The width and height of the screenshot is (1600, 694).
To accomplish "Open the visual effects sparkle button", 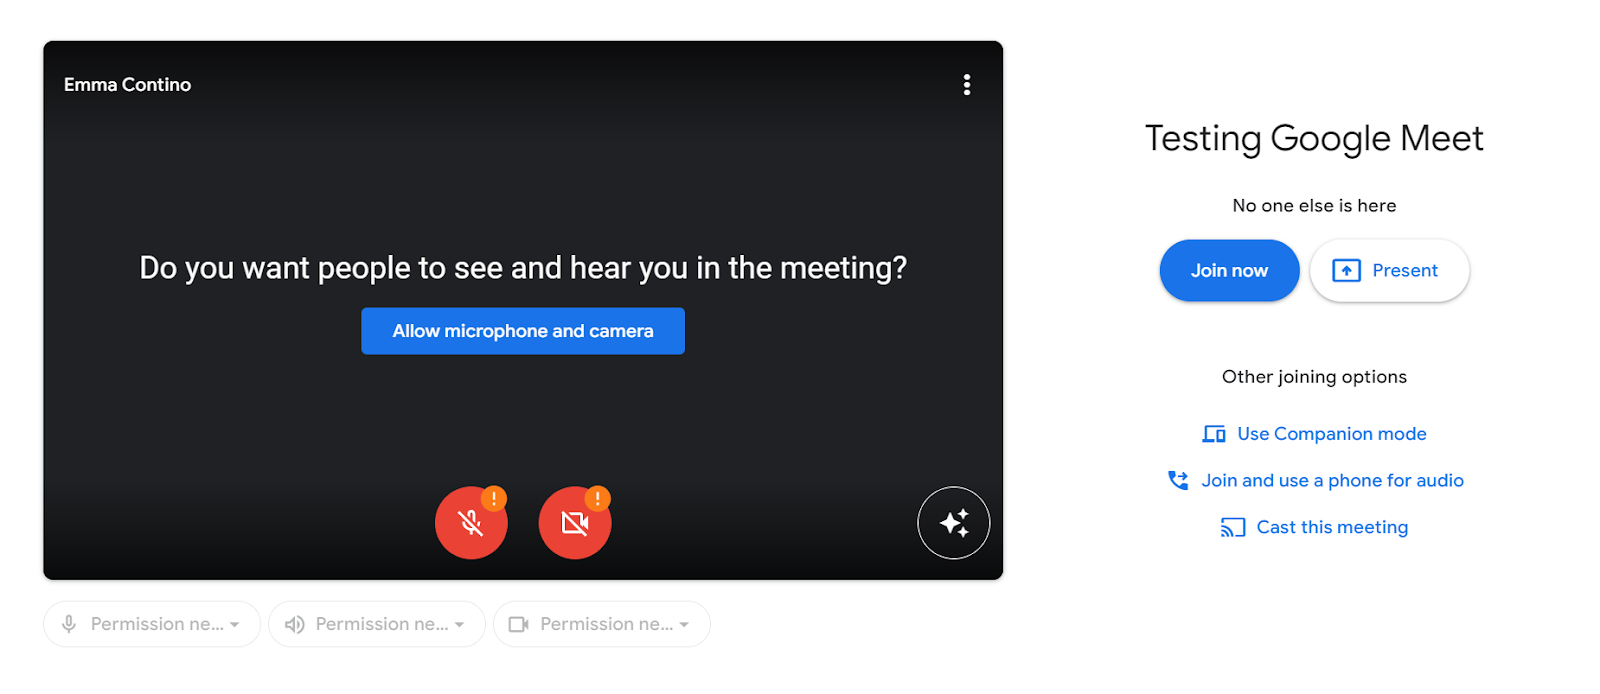I will [x=954, y=523].
